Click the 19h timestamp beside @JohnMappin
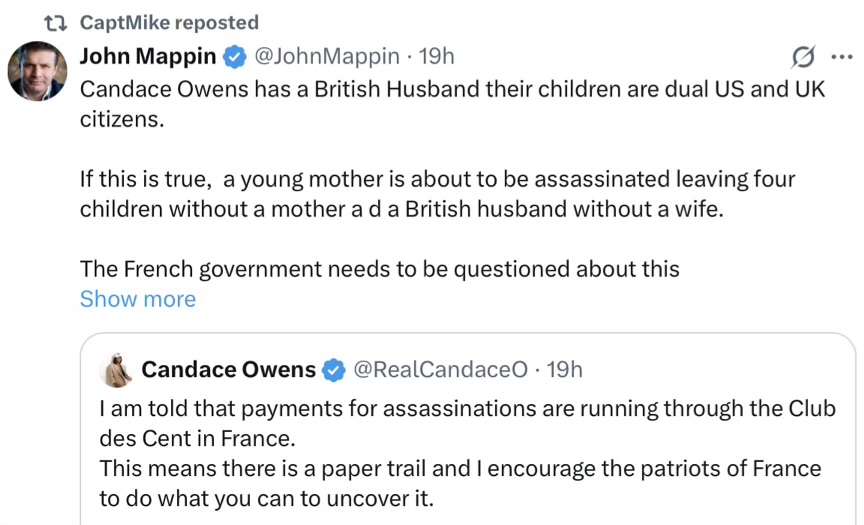 pos(436,56)
